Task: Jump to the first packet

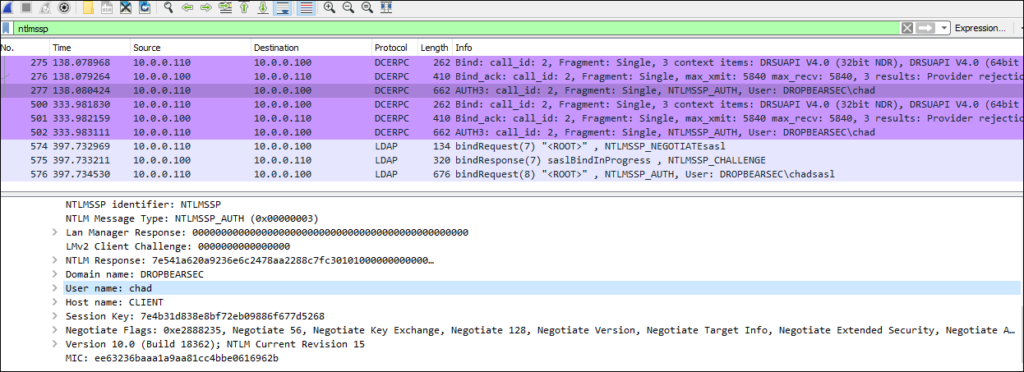Action: tap(244, 8)
